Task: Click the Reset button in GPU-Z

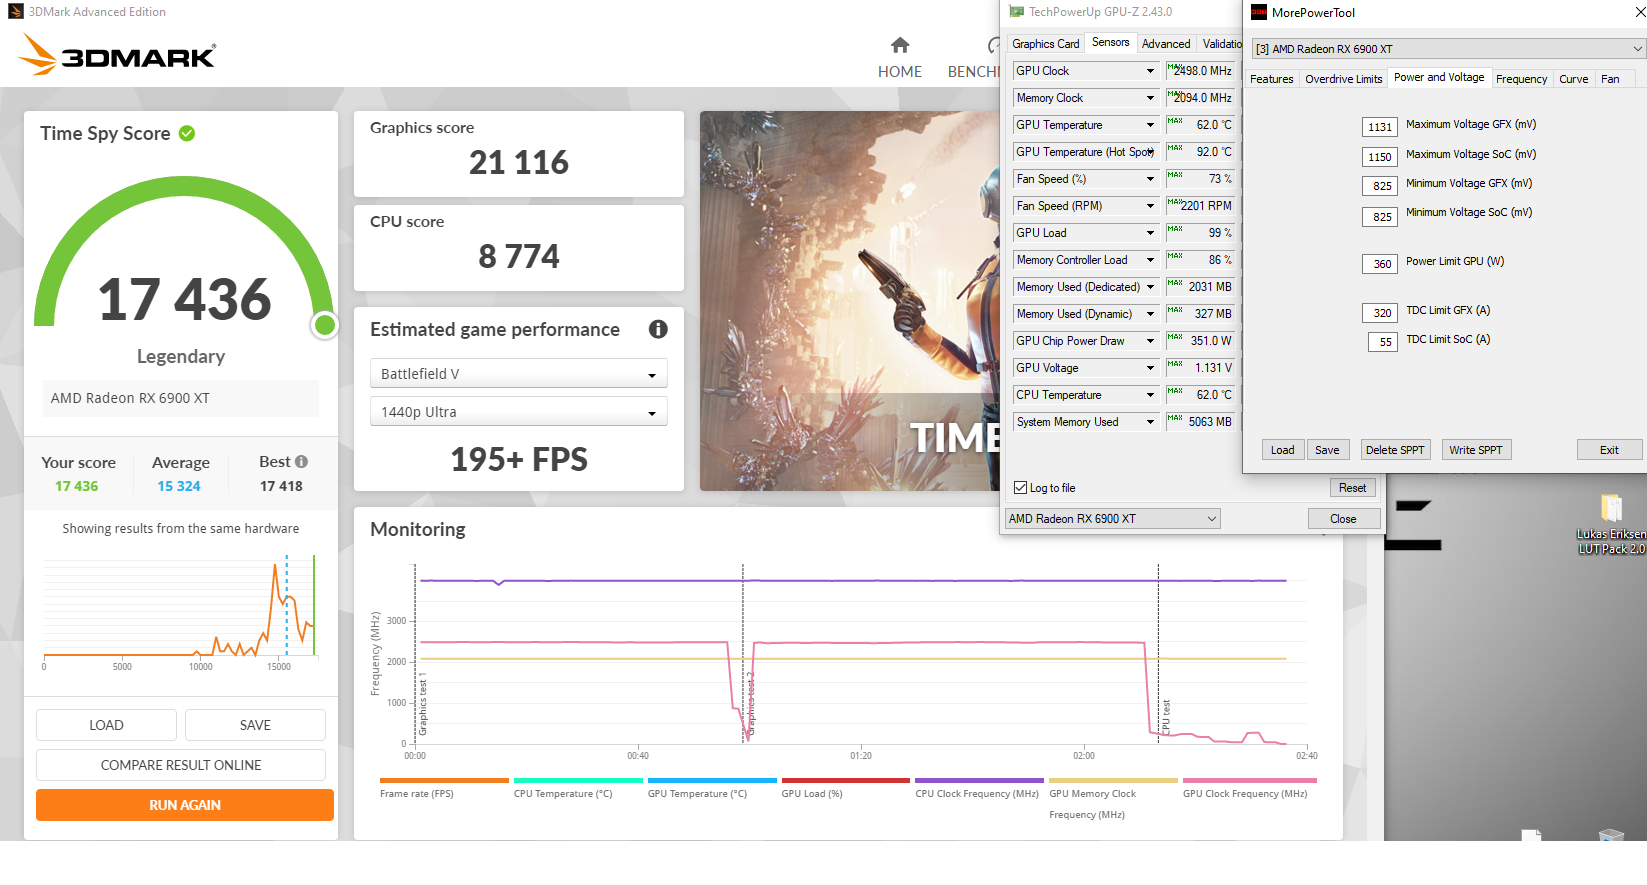Action: point(1352,488)
